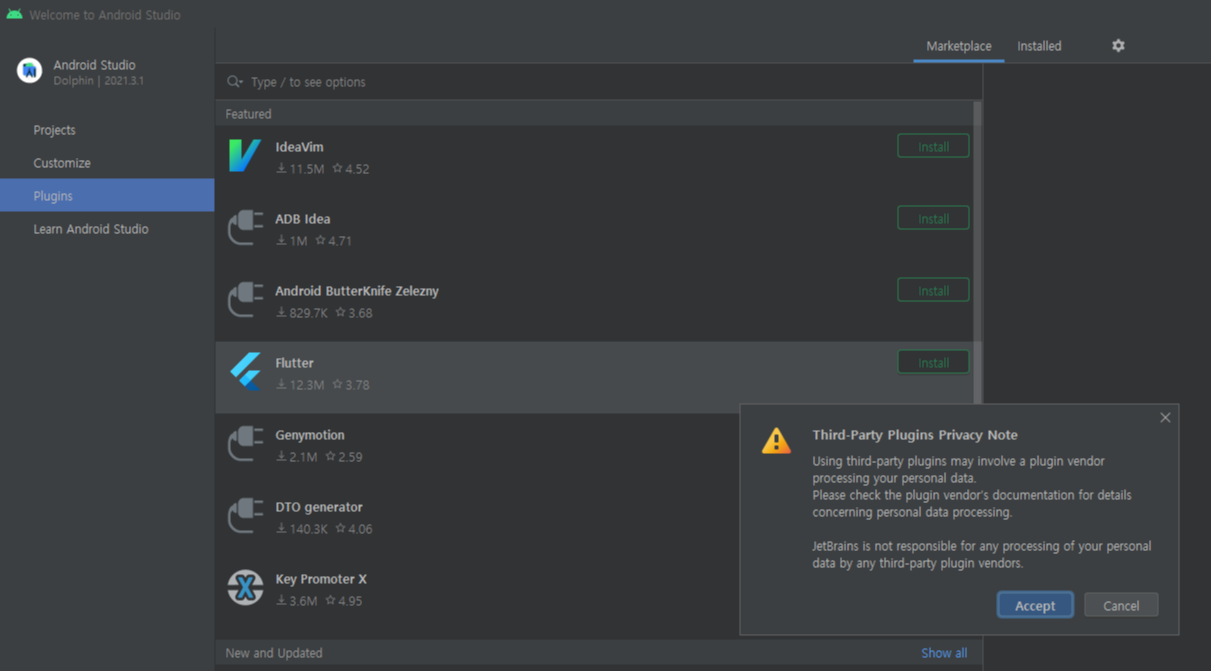Click IdeaVim's 11.5M downloads count

300,169
